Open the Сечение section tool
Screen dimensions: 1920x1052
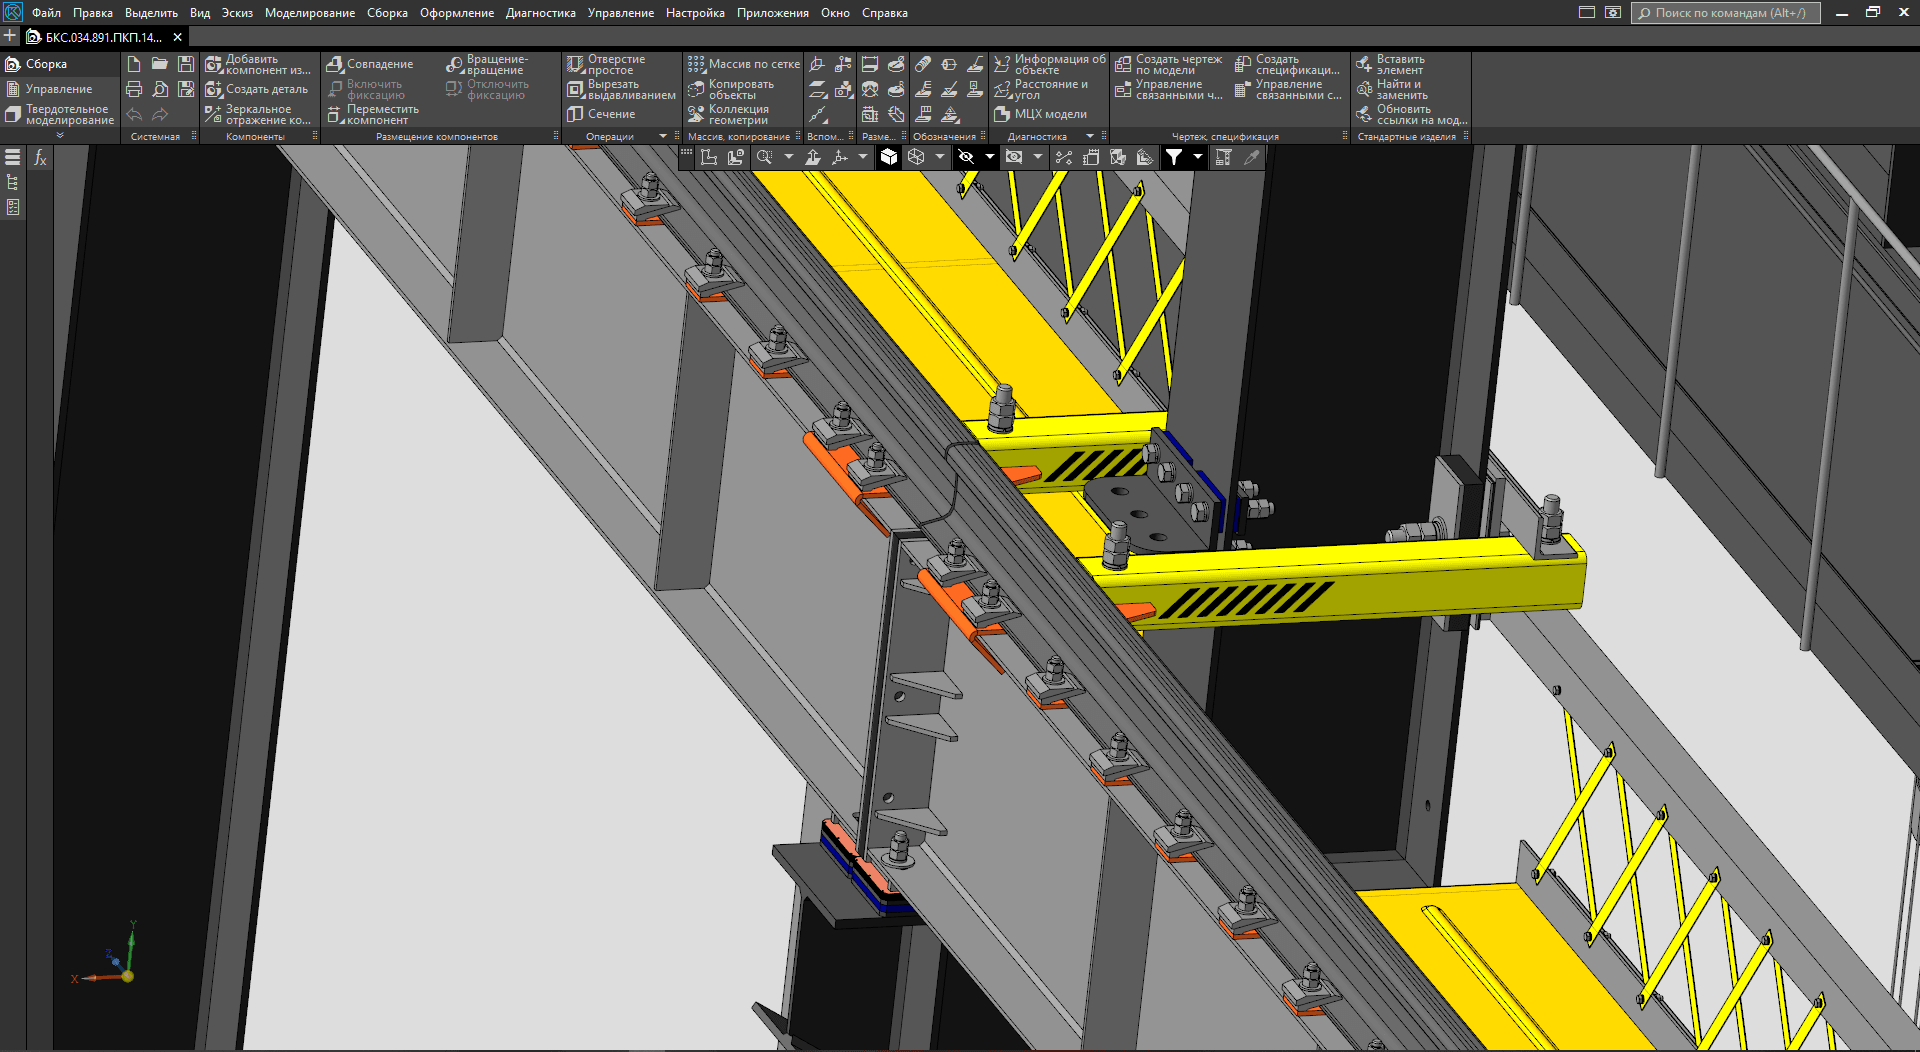coord(601,114)
